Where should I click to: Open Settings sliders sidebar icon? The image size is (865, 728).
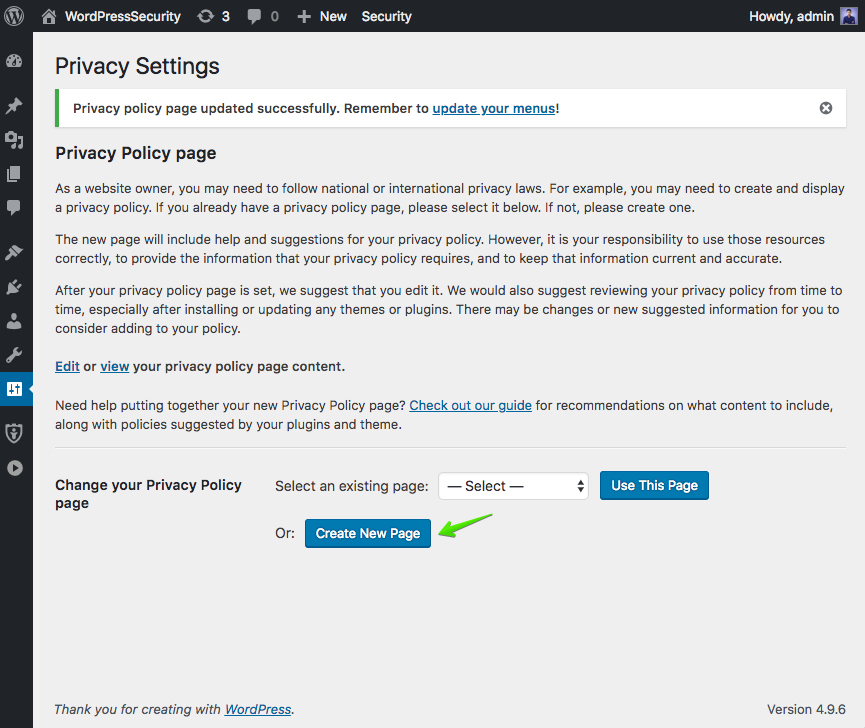coord(14,389)
